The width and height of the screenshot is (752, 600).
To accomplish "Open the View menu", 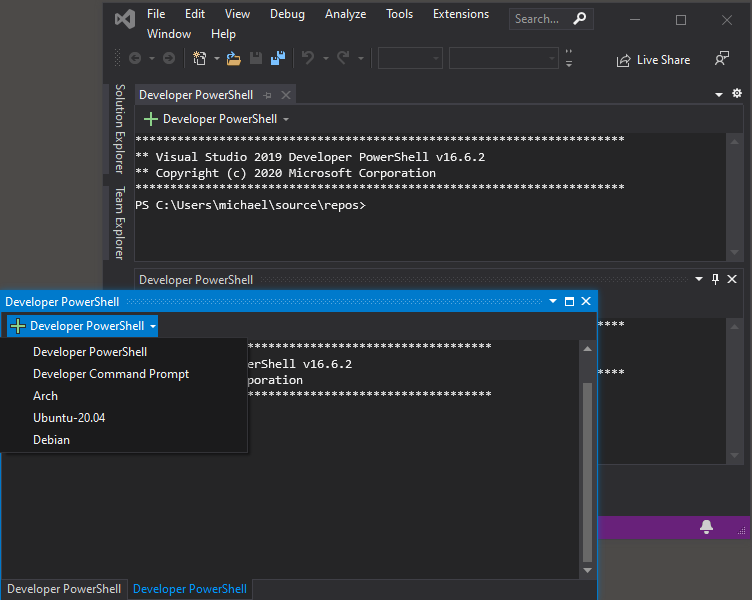I will [x=237, y=14].
